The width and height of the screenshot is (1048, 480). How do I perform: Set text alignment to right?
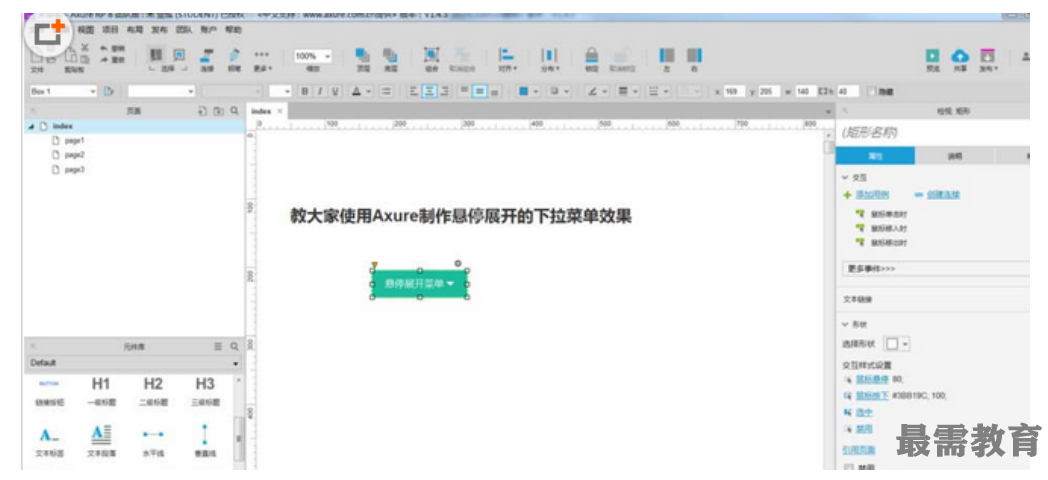click(x=443, y=91)
